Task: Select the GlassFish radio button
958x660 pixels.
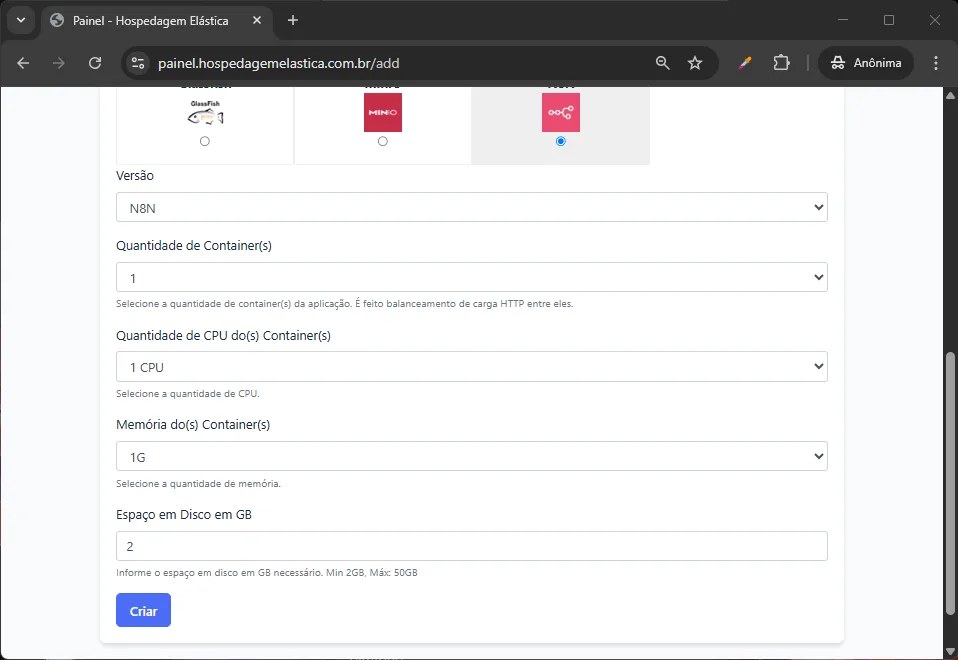Action: tap(205, 141)
